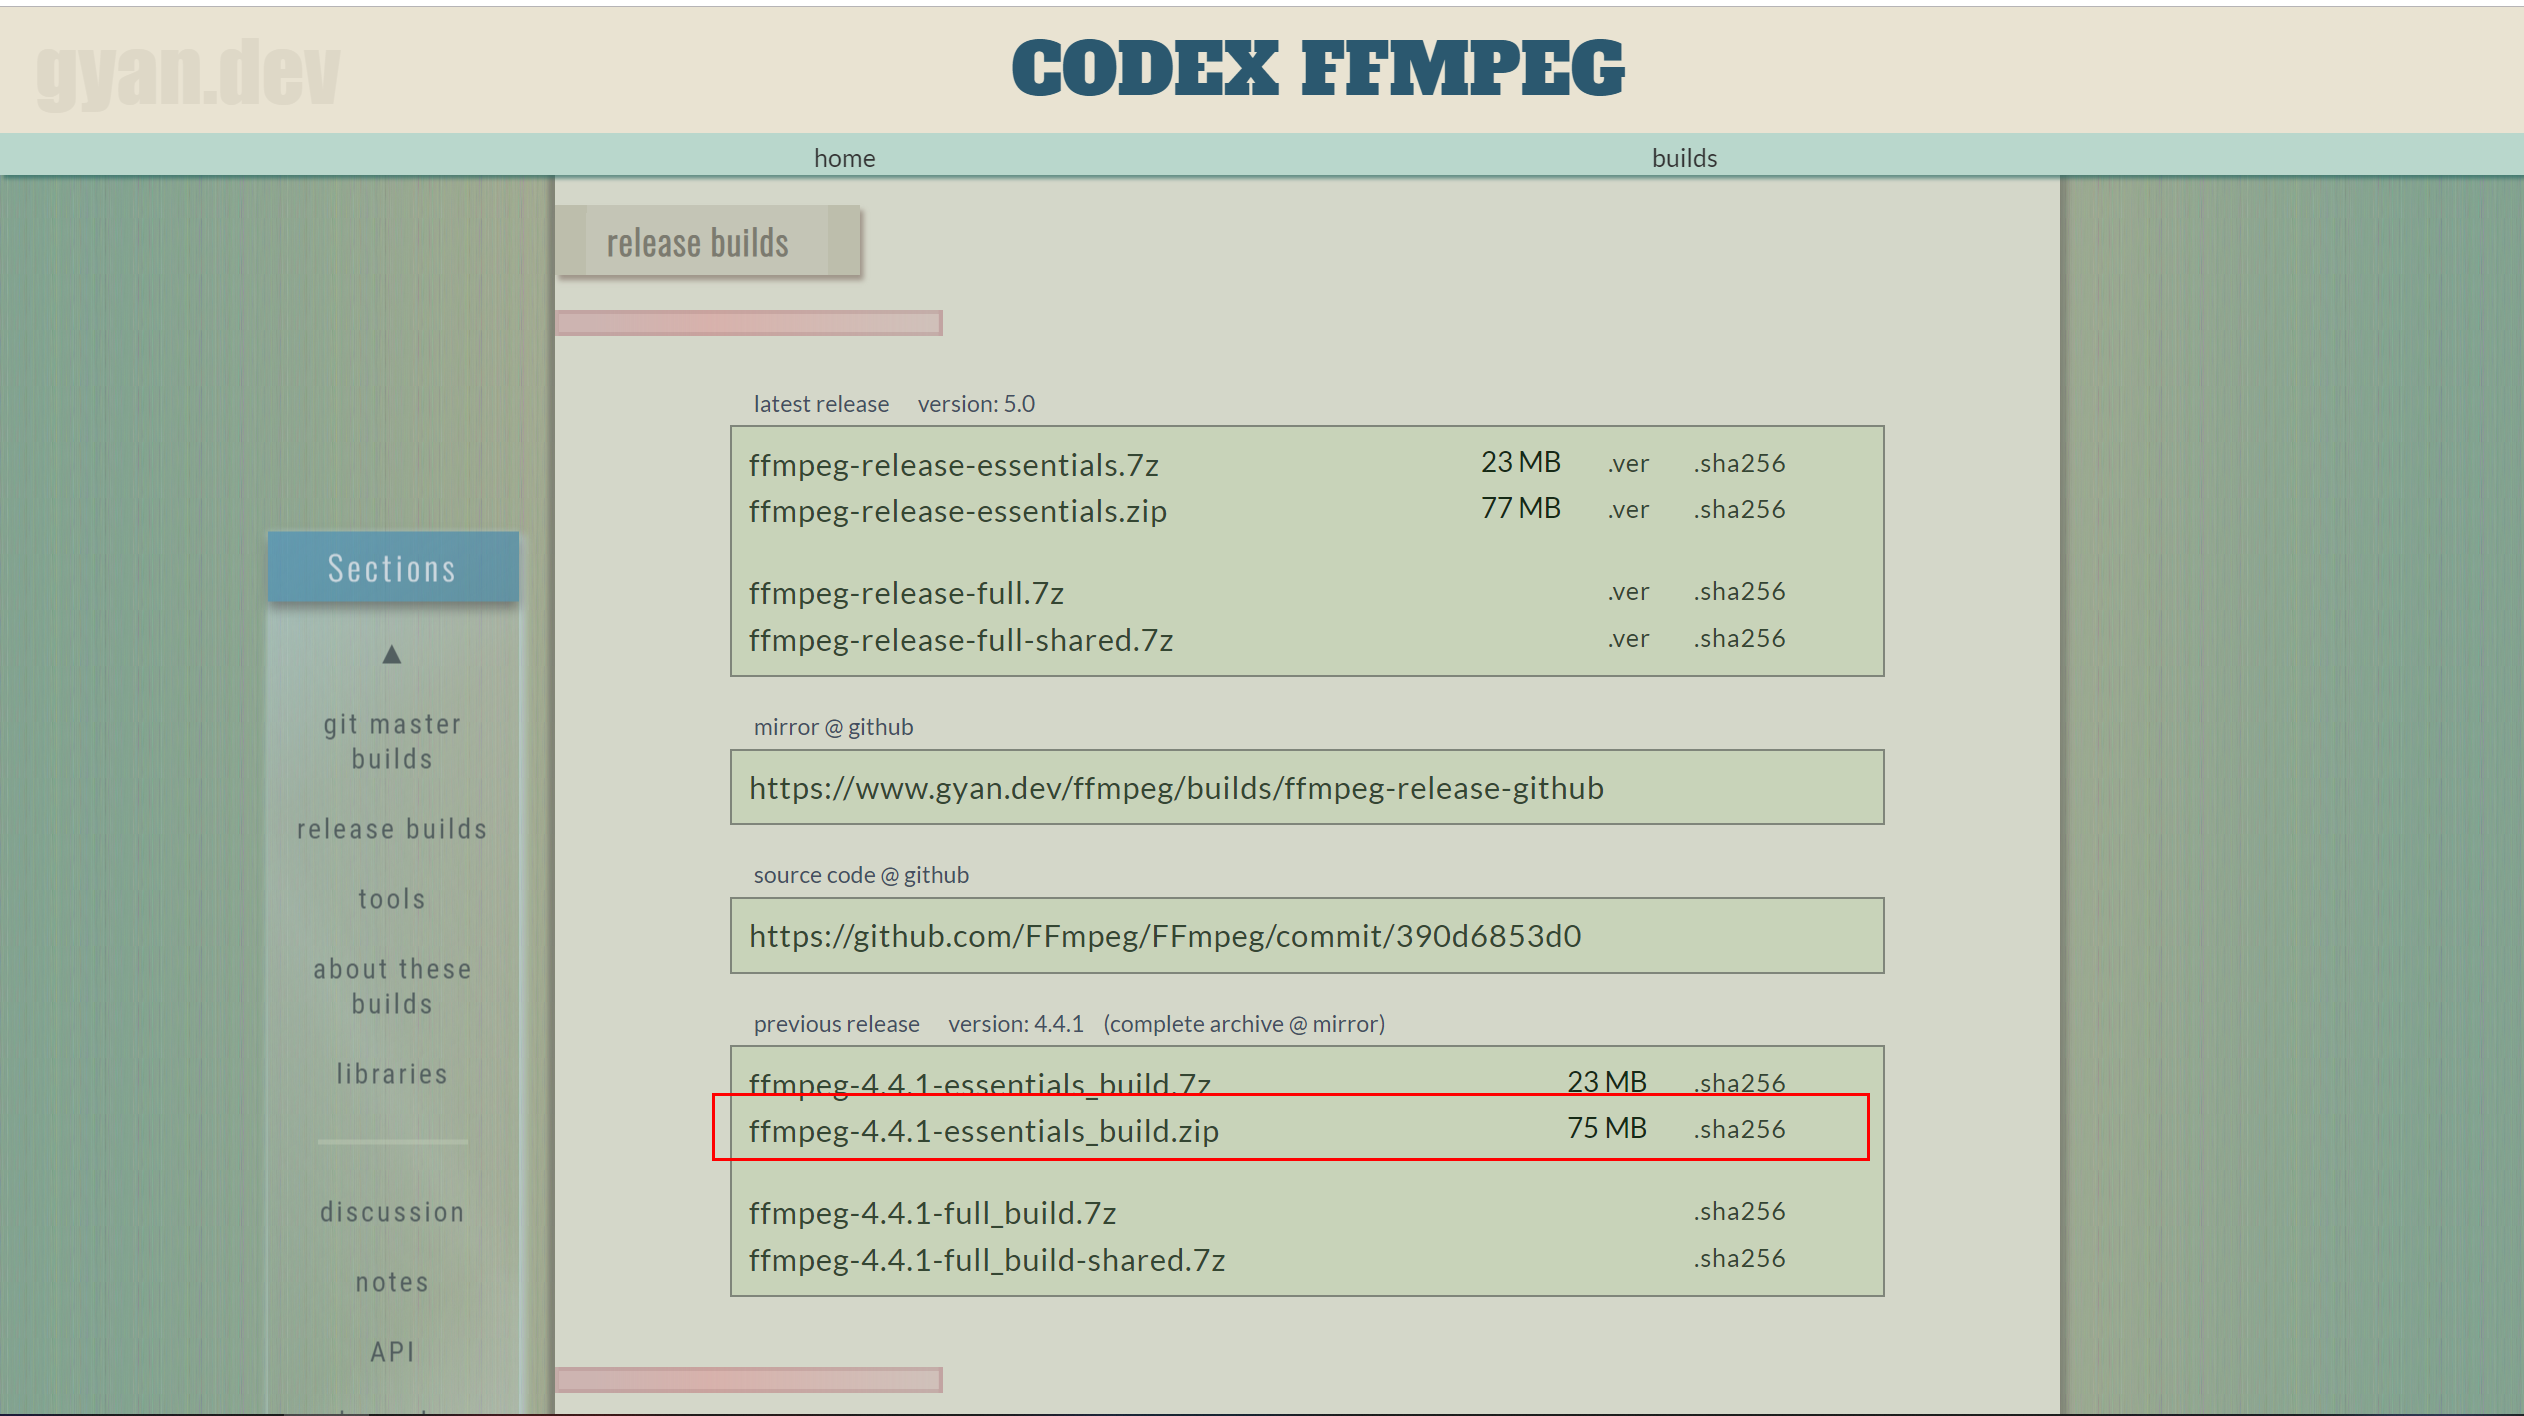Click the up arrow in Sections sidebar

(392, 655)
